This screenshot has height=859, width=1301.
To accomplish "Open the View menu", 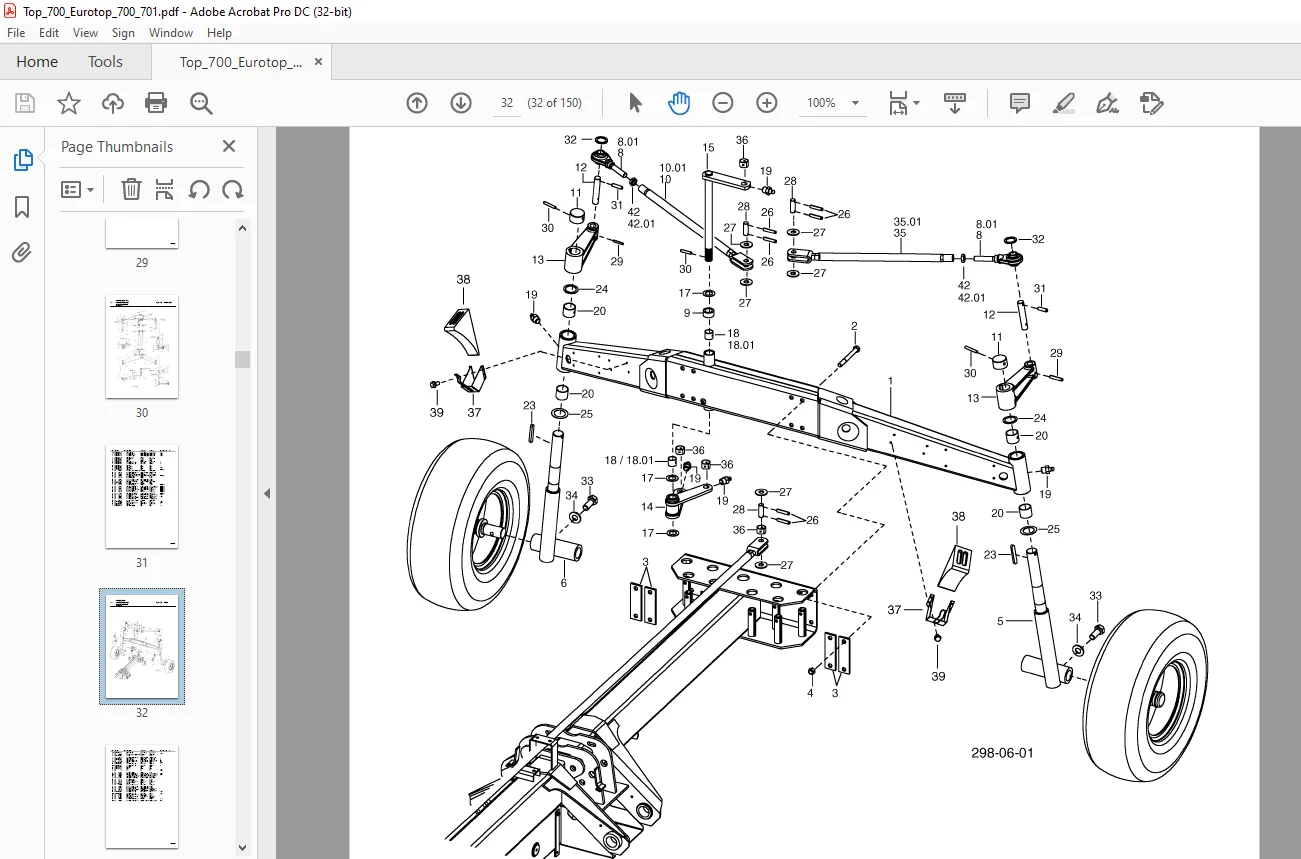I will pos(86,33).
